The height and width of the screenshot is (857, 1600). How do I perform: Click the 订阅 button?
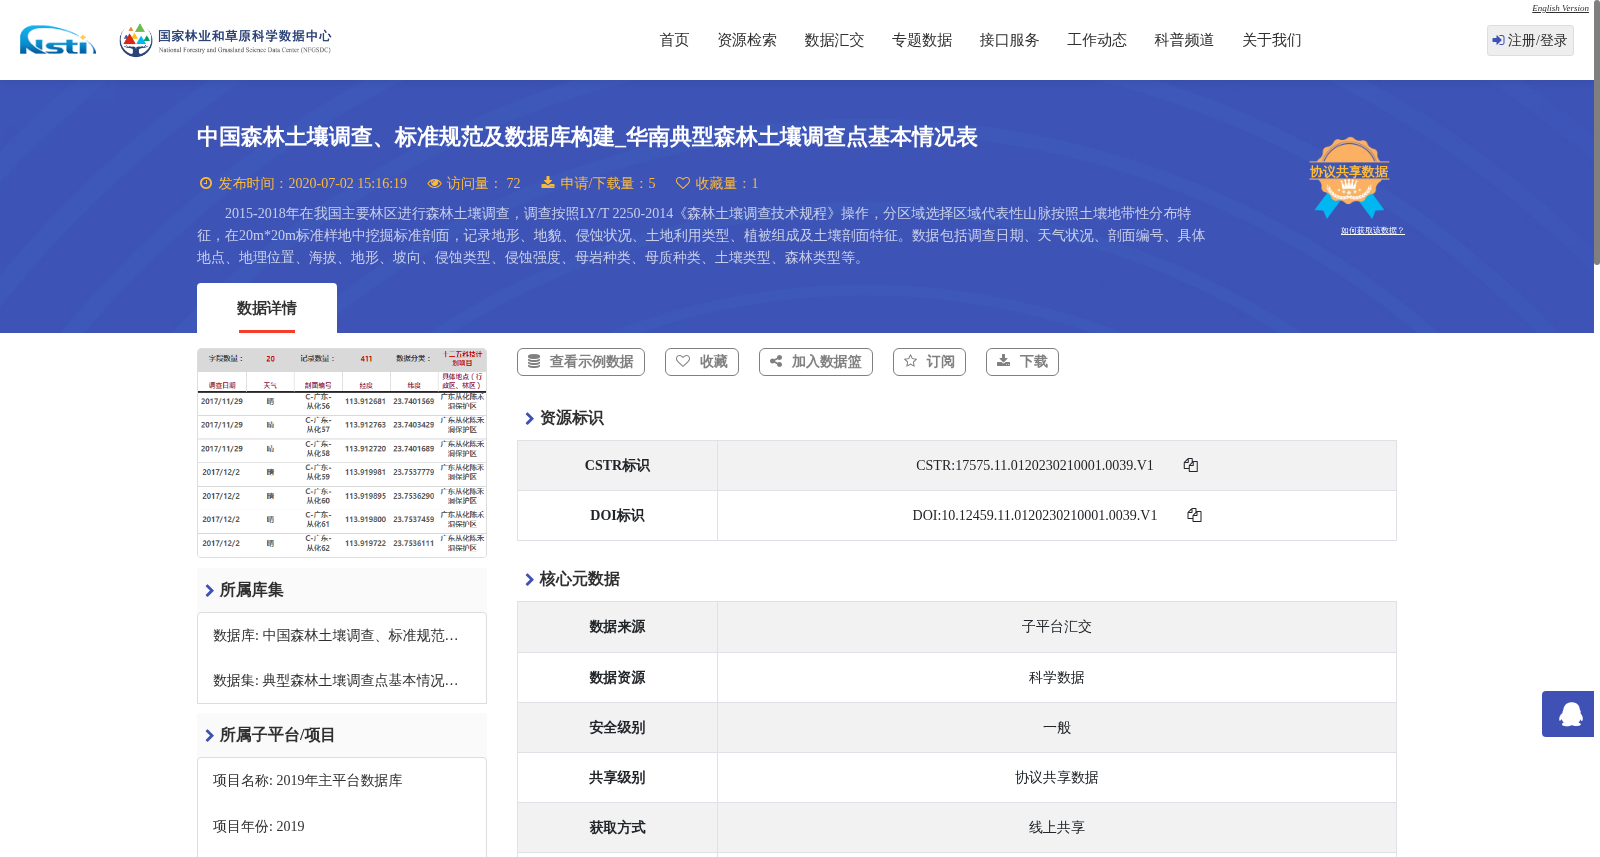point(929,362)
